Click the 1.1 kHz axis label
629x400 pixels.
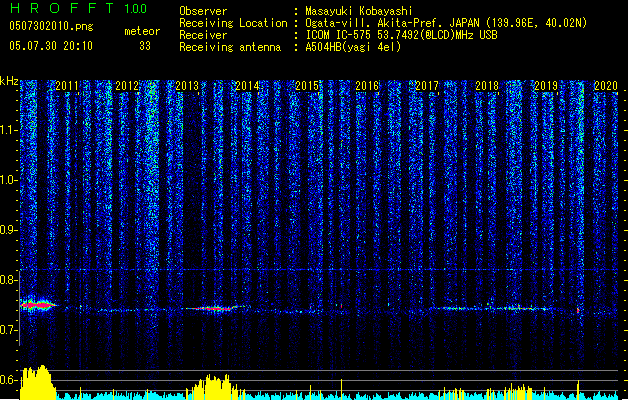click(9, 130)
